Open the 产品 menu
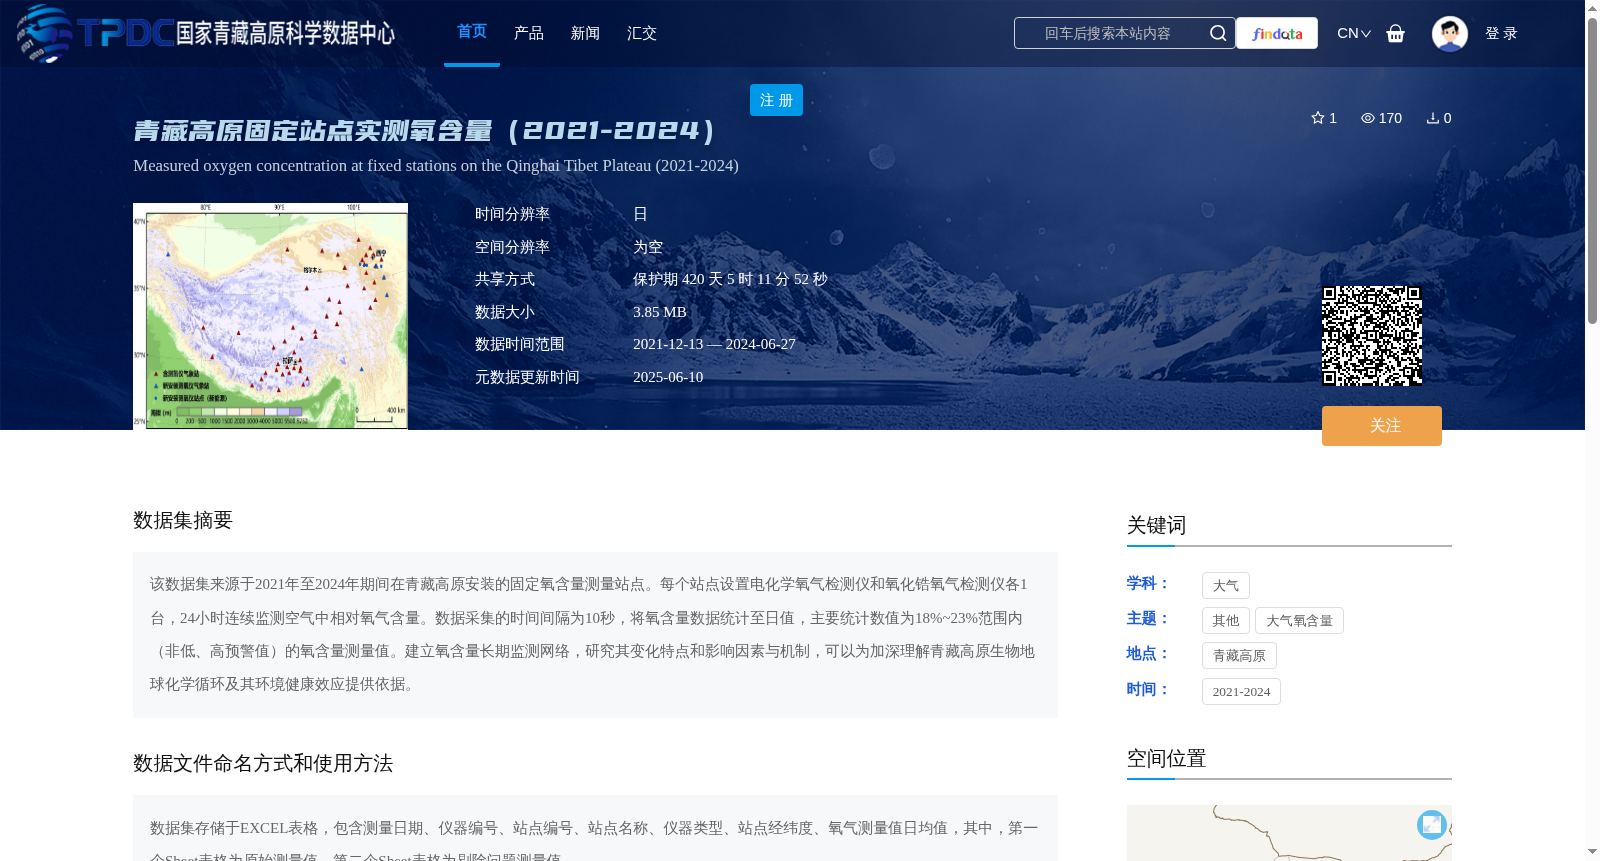The height and width of the screenshot is (861, 1600). tap(529, 33)
